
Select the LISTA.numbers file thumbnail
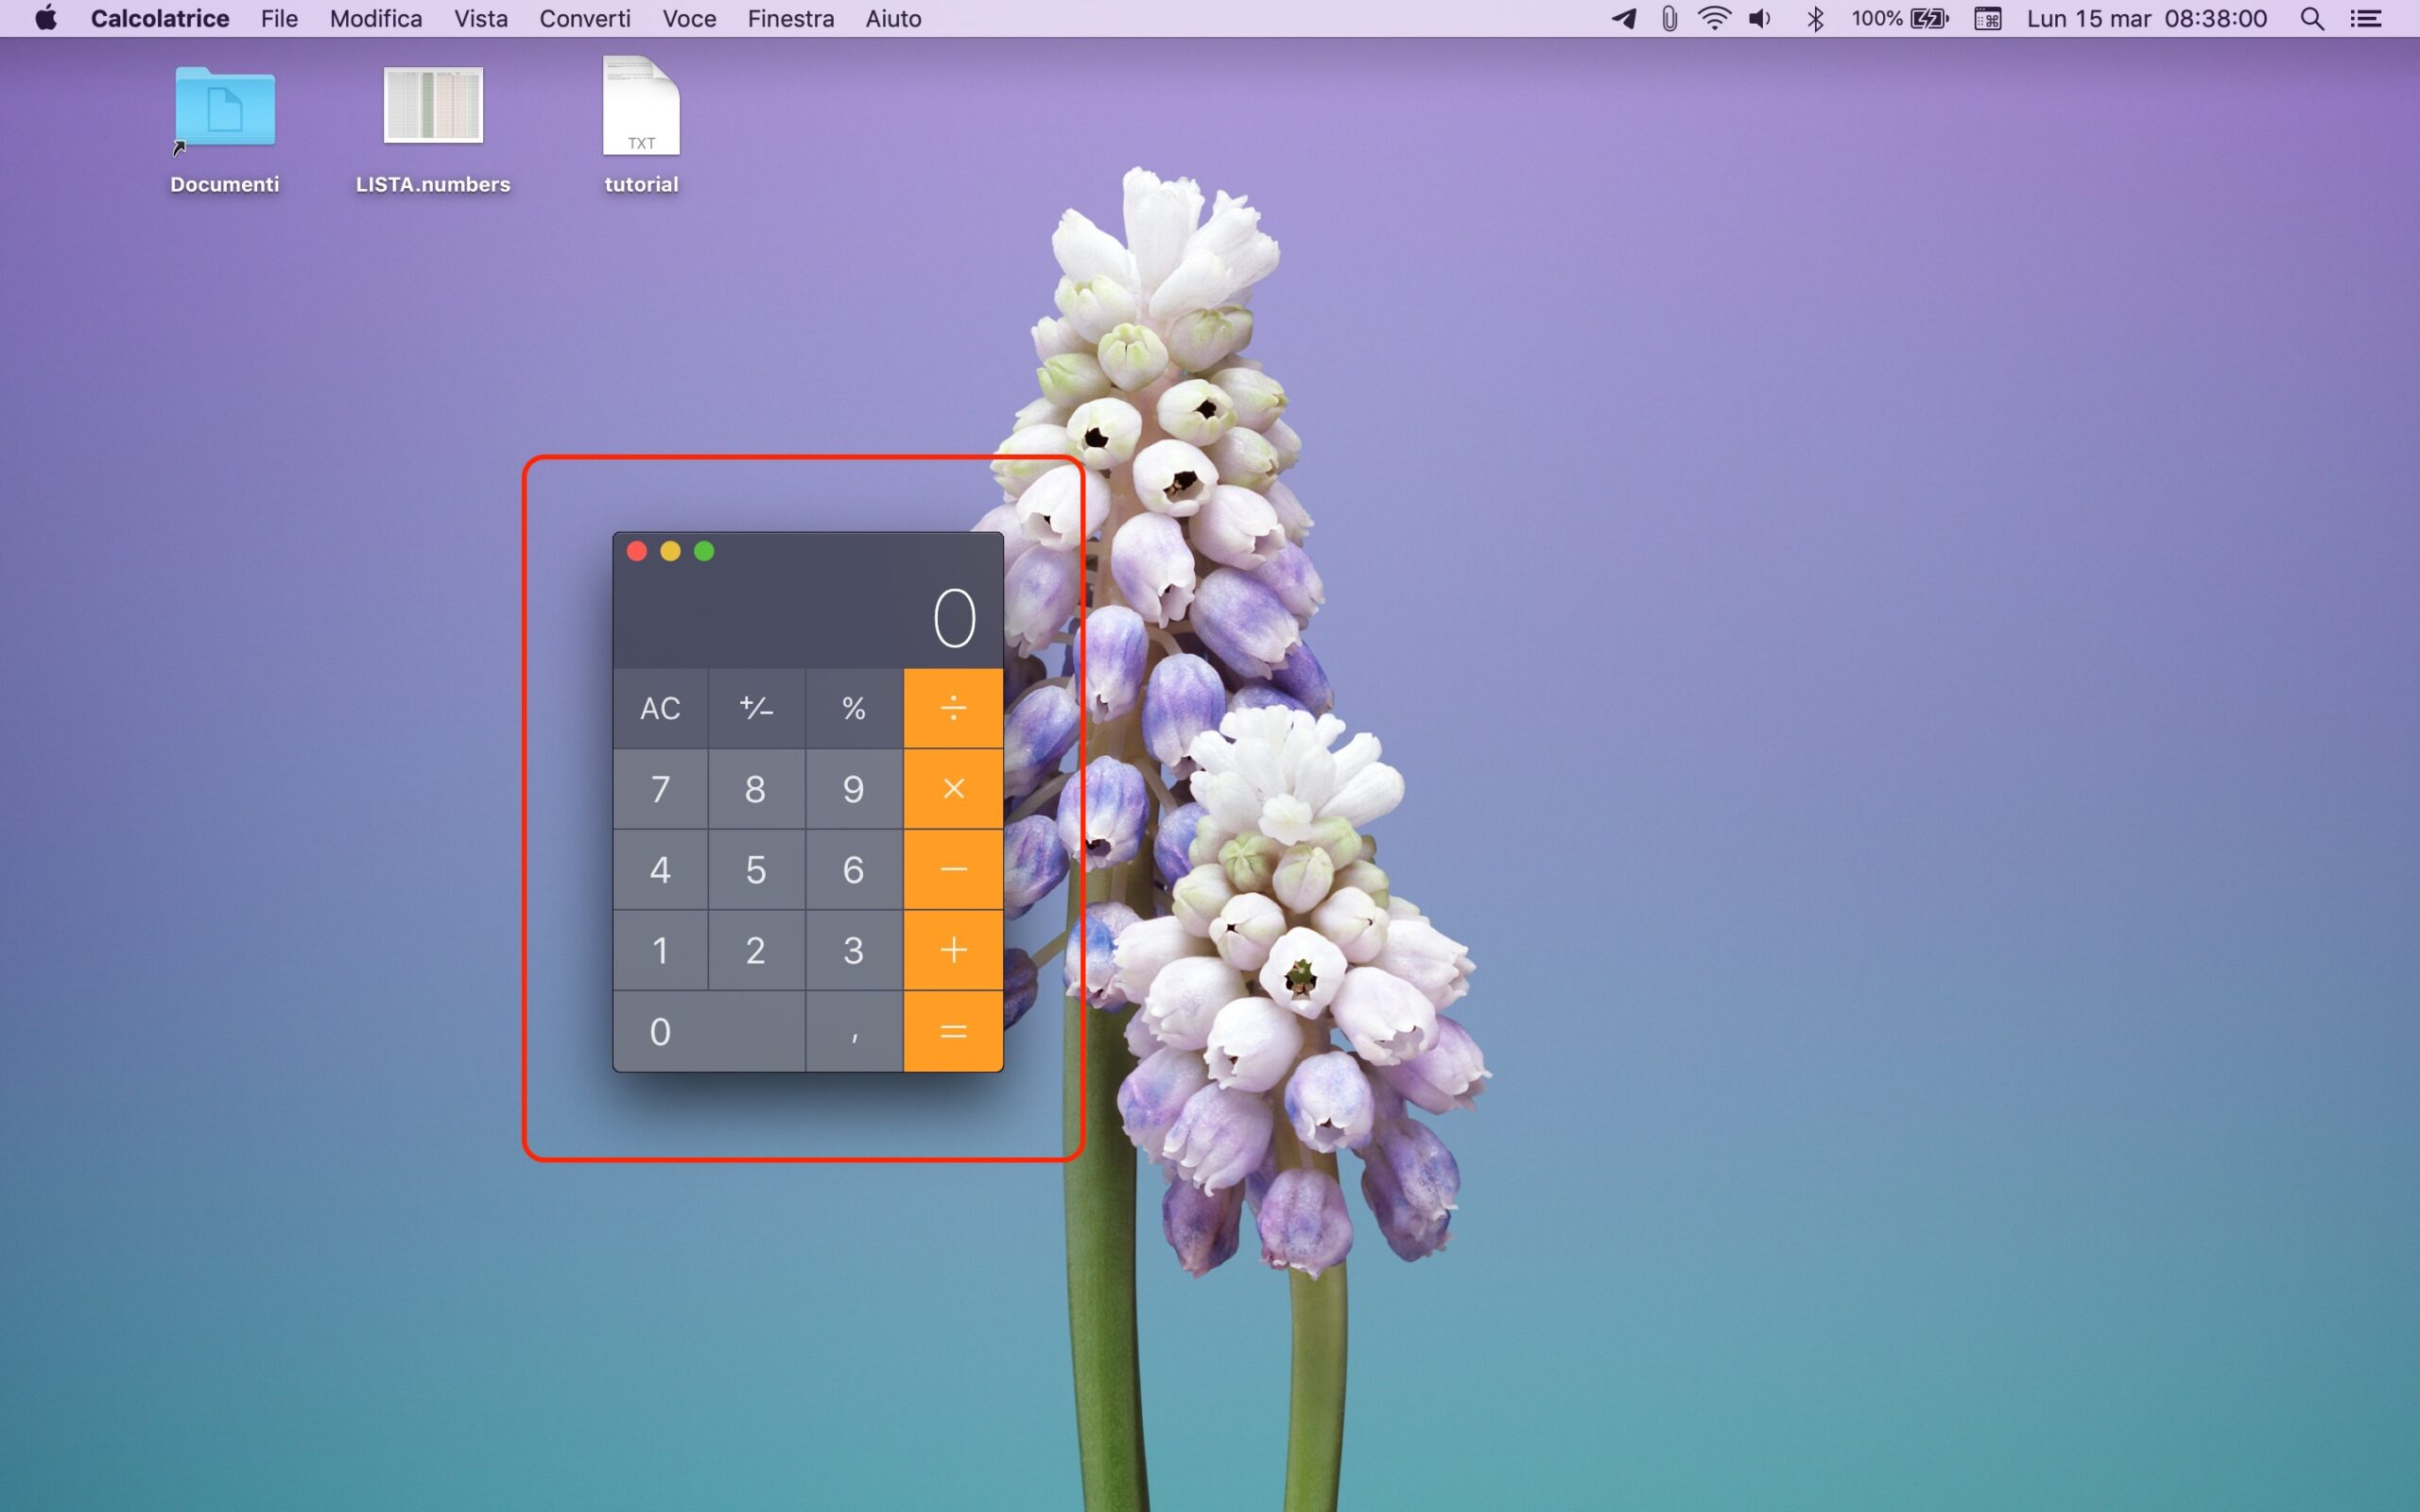click(433, 106)
